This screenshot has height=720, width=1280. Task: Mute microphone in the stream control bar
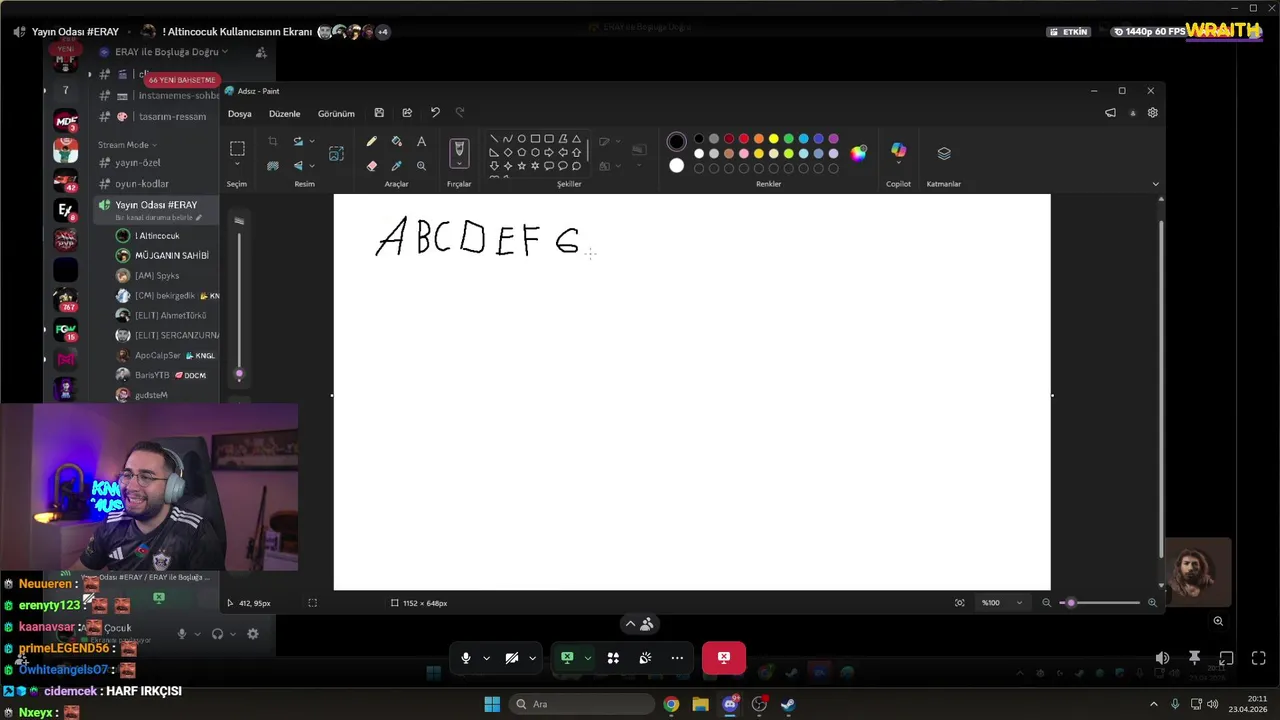(466, 658)
